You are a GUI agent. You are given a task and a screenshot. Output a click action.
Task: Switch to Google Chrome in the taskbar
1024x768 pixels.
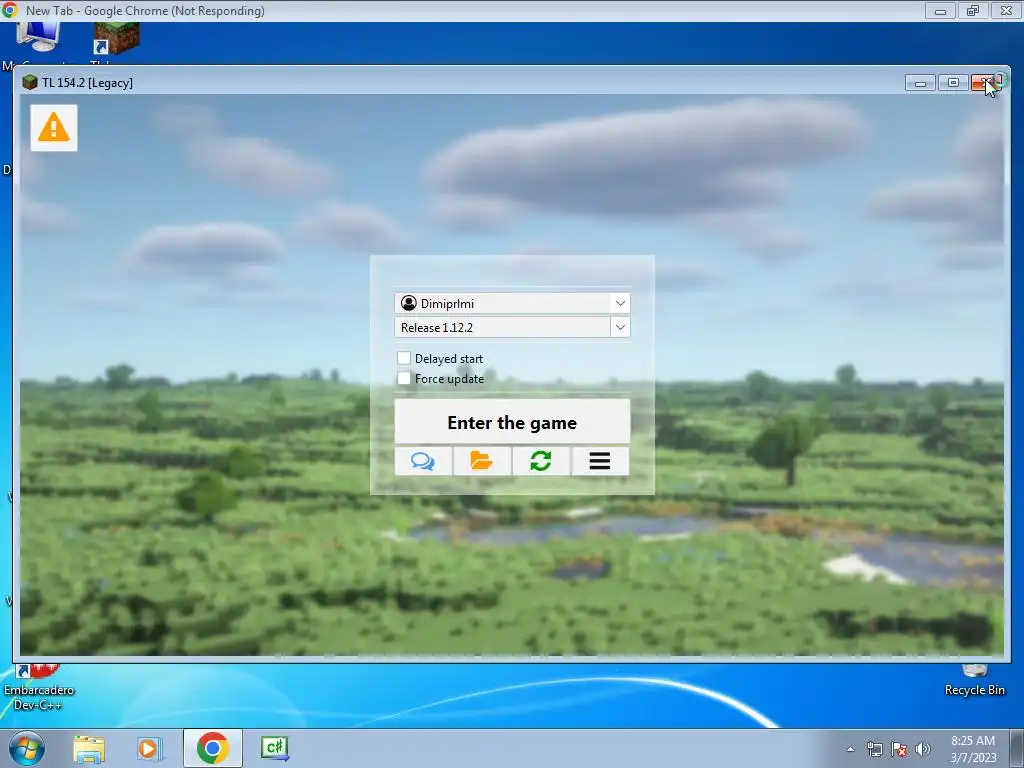pyautogui.click(x=212, y=748)
